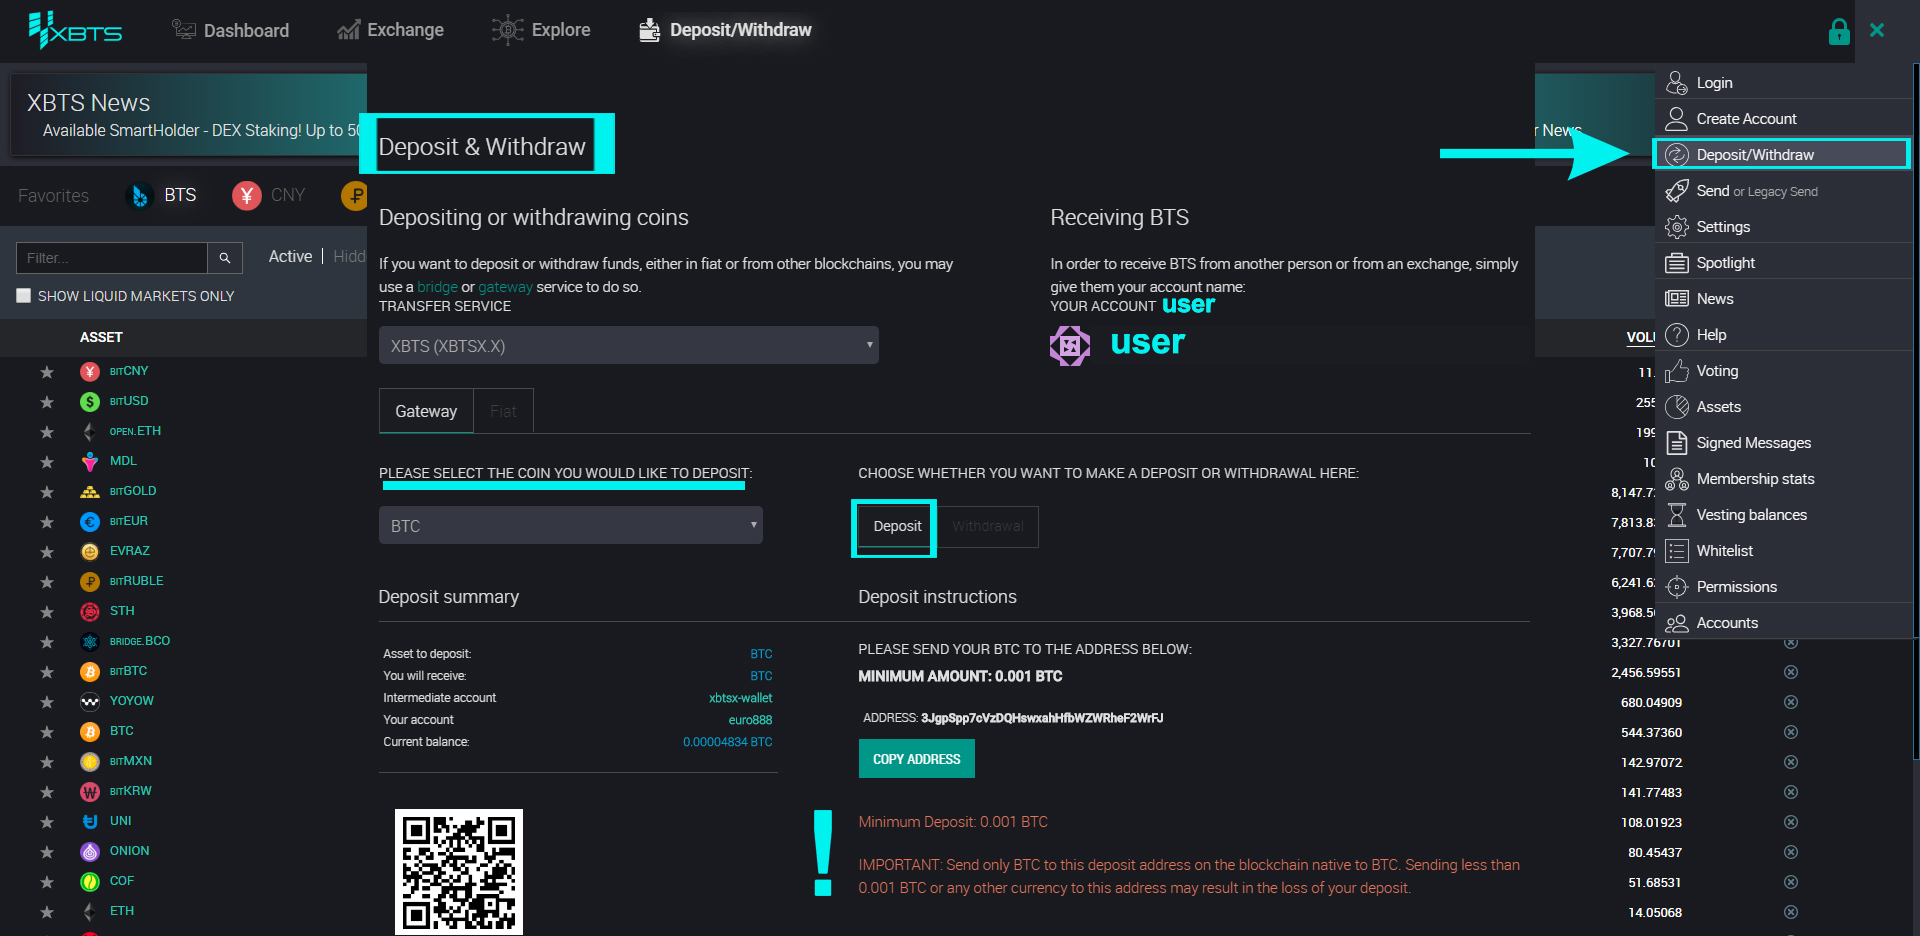Toggle favorite star for EVRAZ
This screenshot has width=1920, height=936.
click(x=46, y=552)
